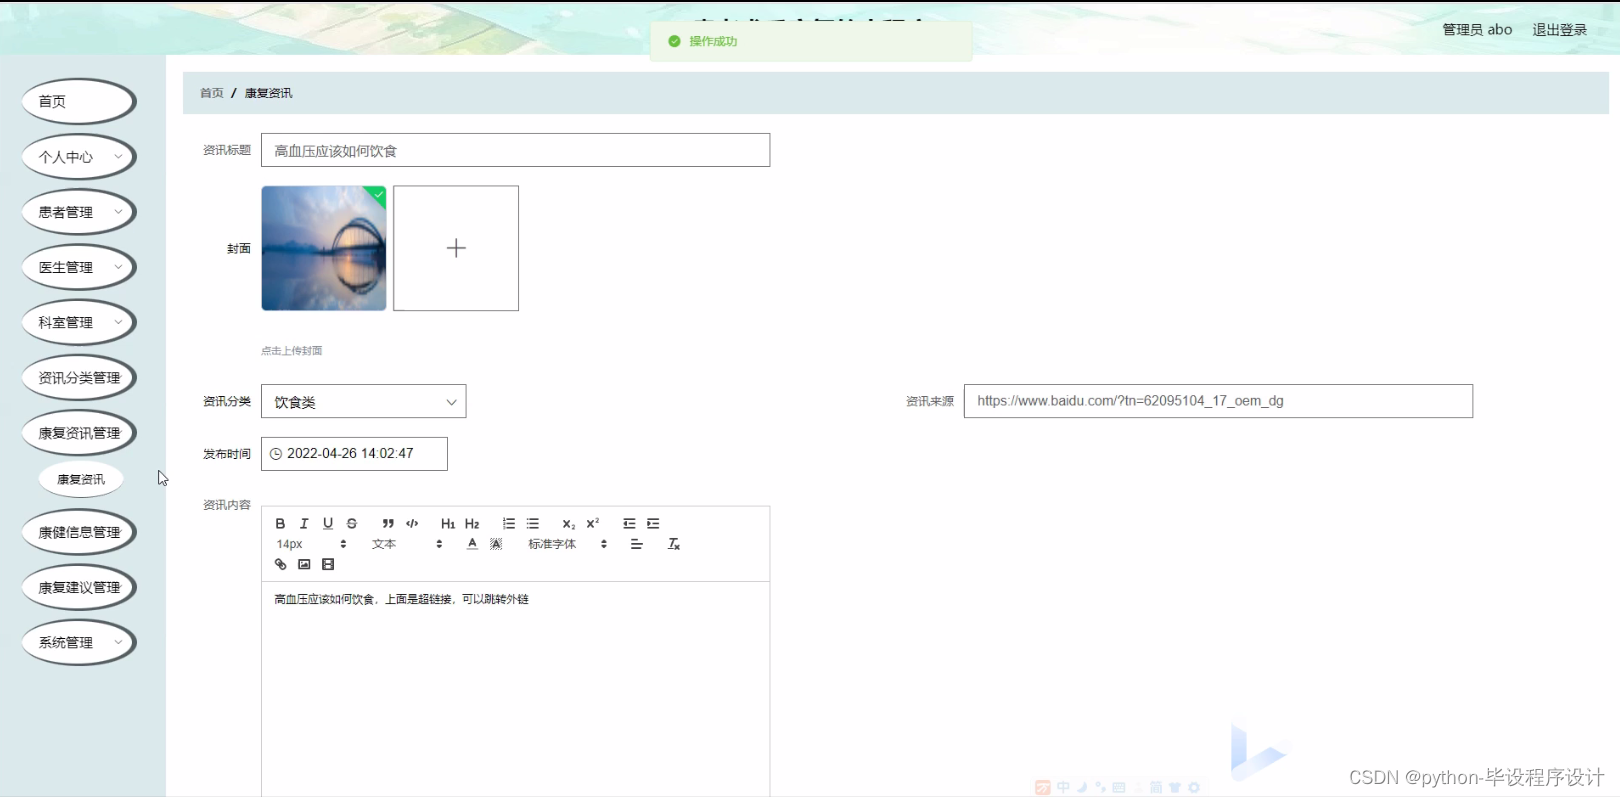
Task: Click 退出登录 to log out
Action: coord(1560,30)
